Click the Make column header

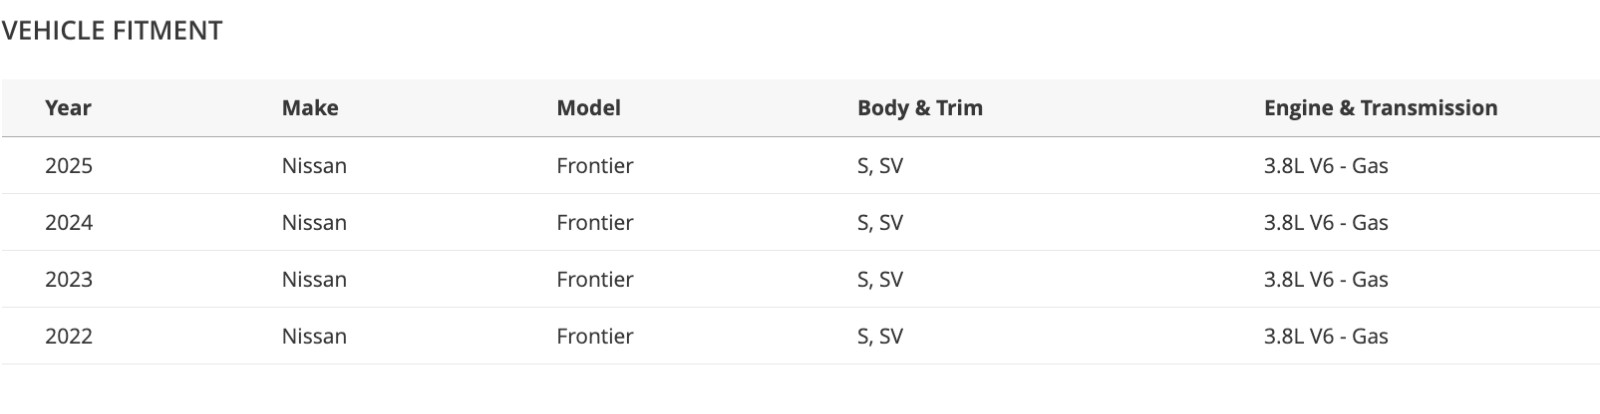310,108
